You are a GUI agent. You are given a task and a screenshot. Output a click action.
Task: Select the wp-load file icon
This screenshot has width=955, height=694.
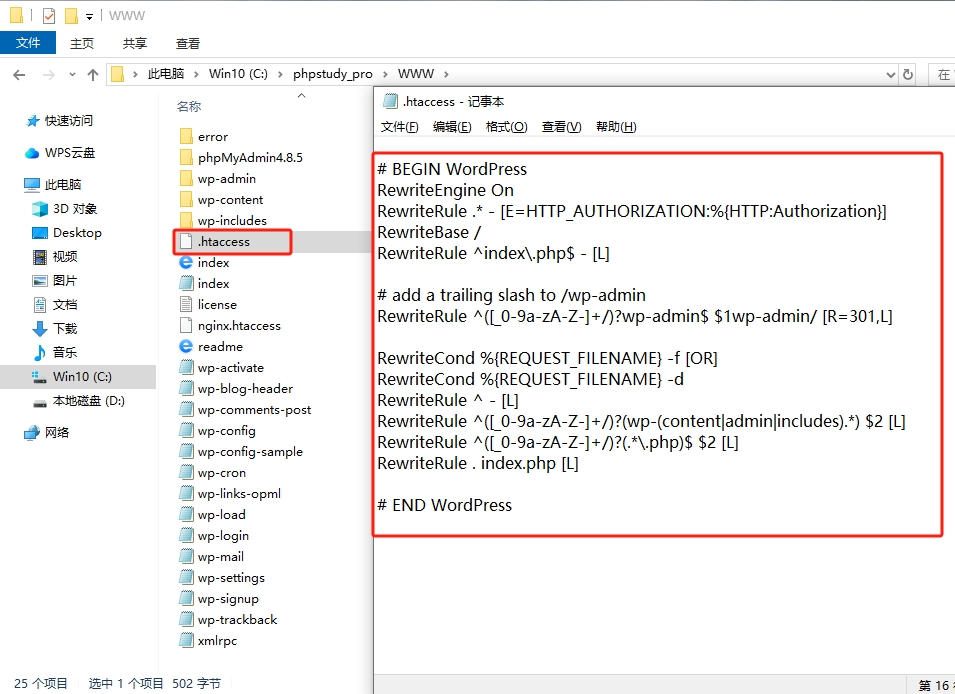tap(186, 514)
